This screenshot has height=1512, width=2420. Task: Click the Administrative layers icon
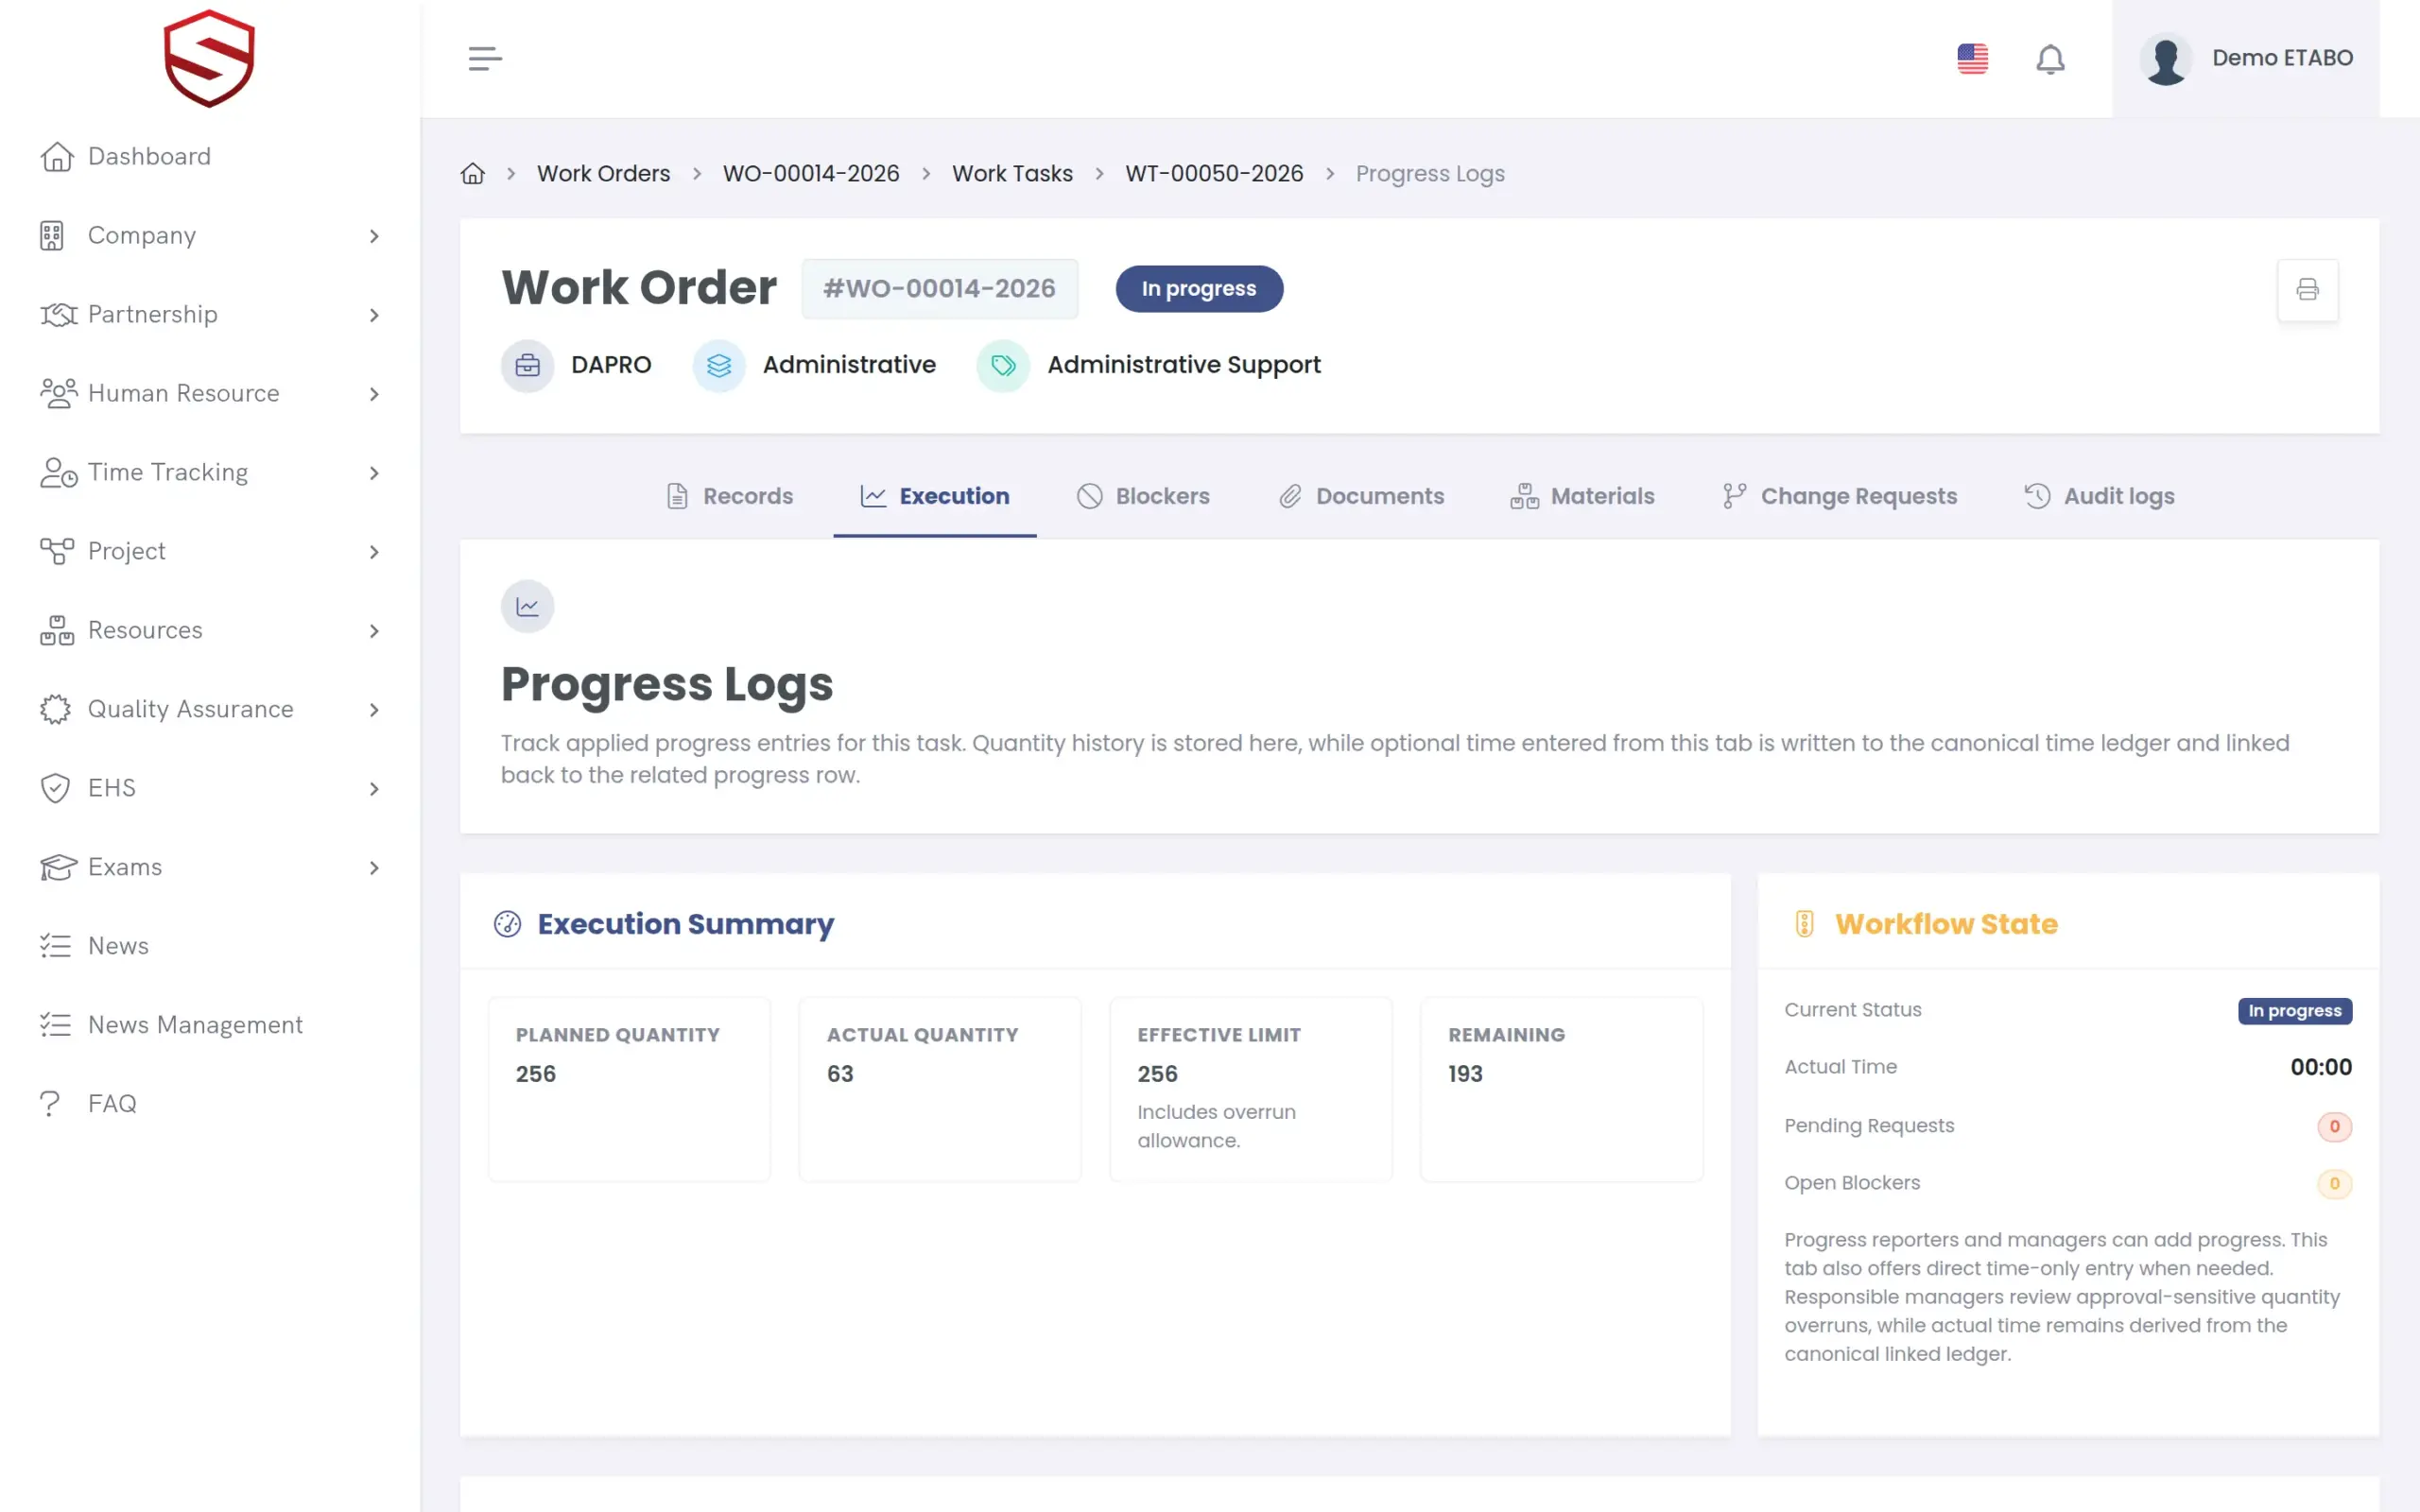[719, 366]
